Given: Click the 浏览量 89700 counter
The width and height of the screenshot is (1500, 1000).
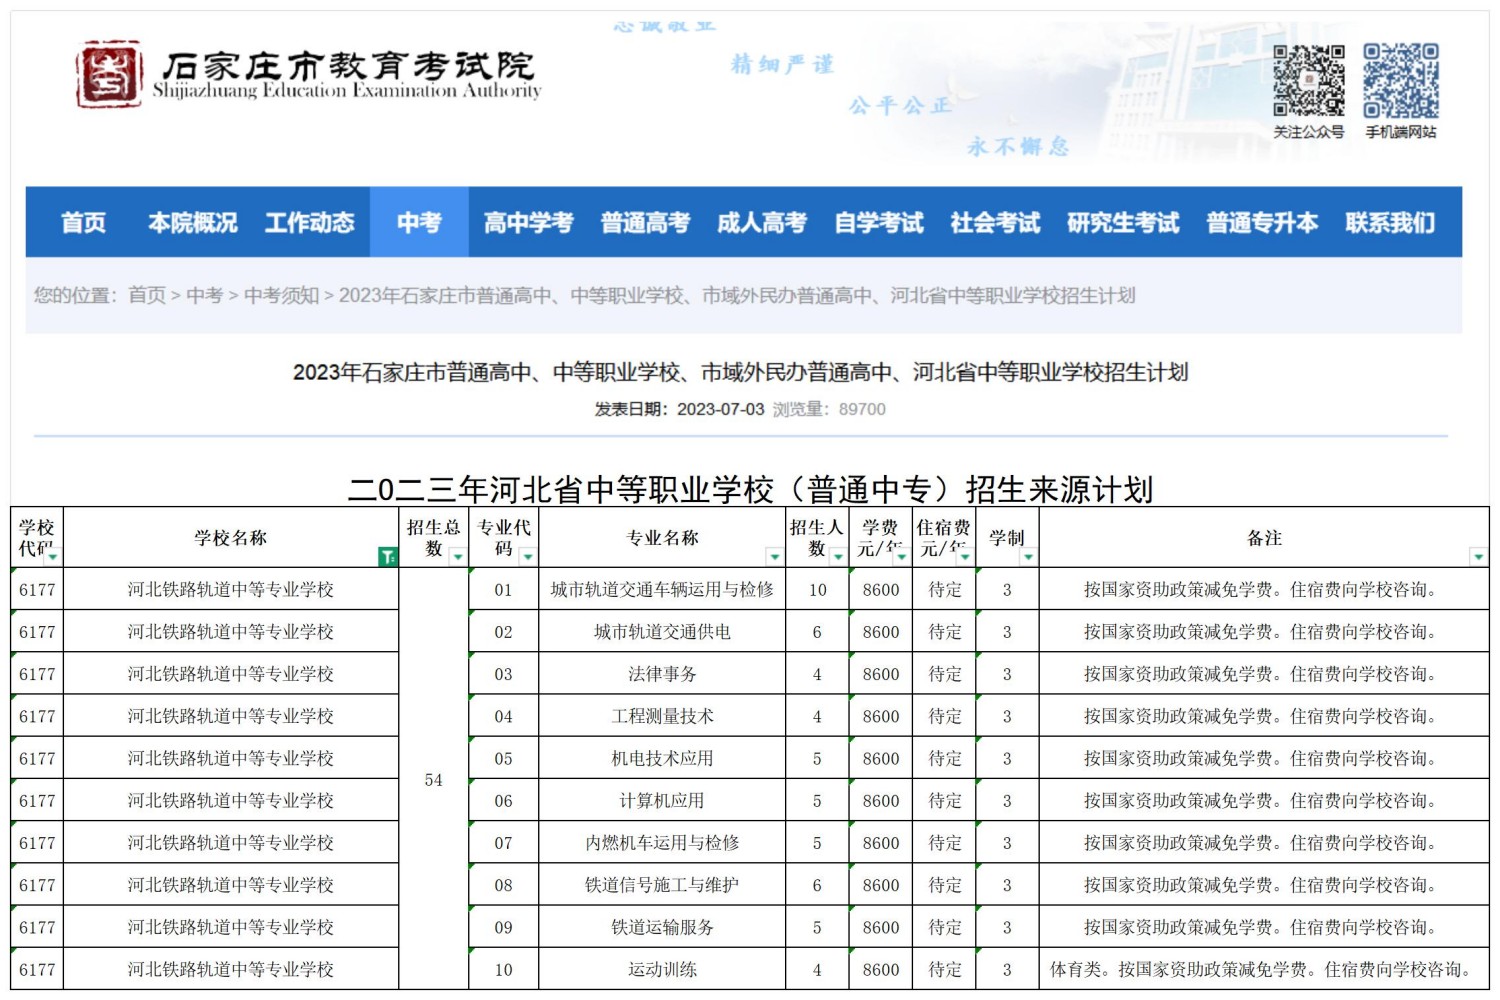Looking at the screenshot, I should click(x=829, y=409).
